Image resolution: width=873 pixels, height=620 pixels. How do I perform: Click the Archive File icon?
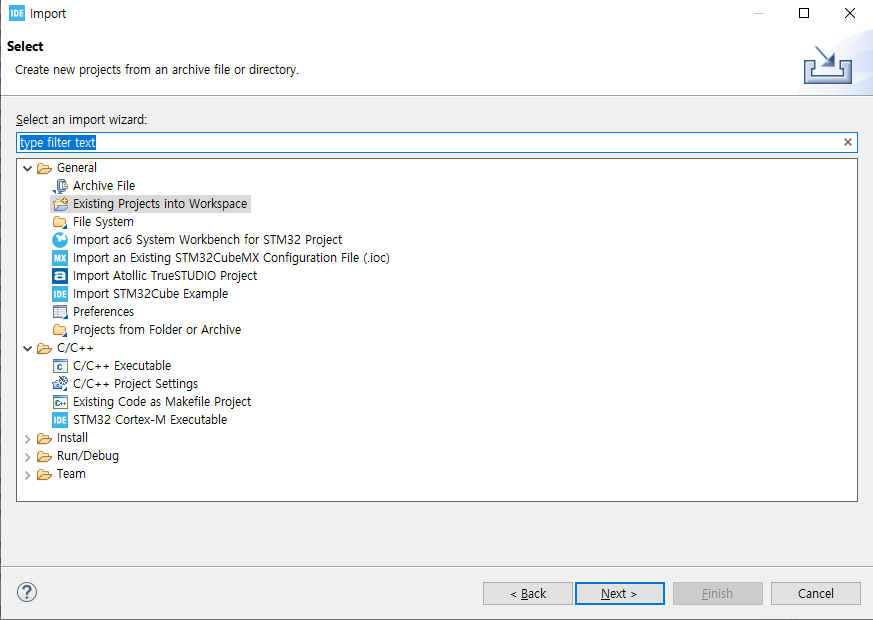pyautogui.click(x=60, y=186)
